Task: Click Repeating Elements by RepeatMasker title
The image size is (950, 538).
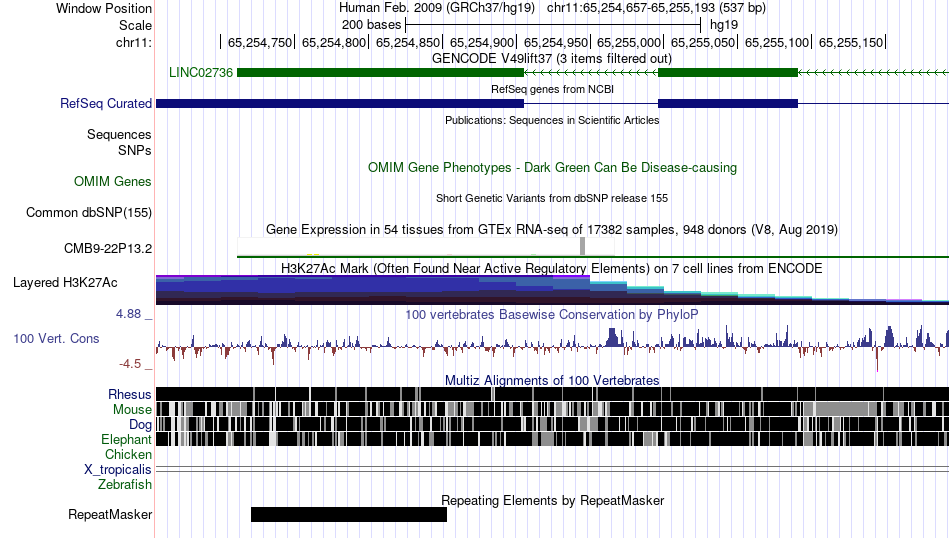Action: [552, 500]
